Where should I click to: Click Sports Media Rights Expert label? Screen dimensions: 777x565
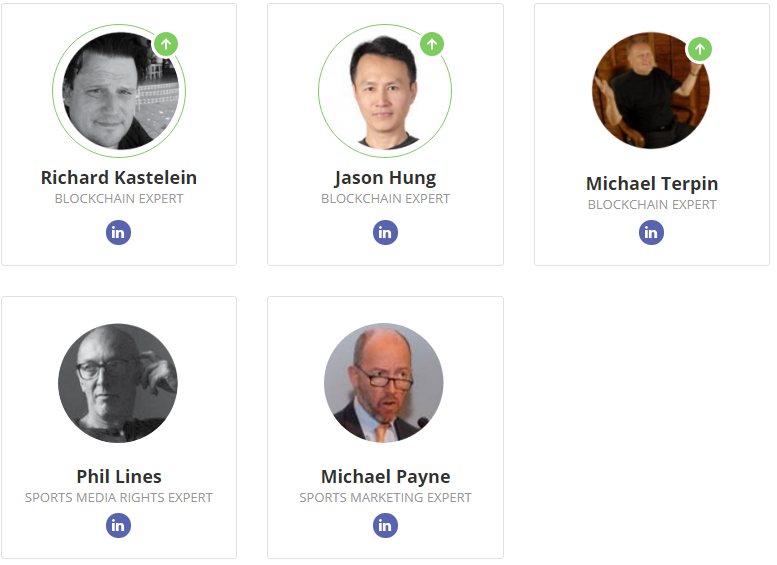[119, 498]
